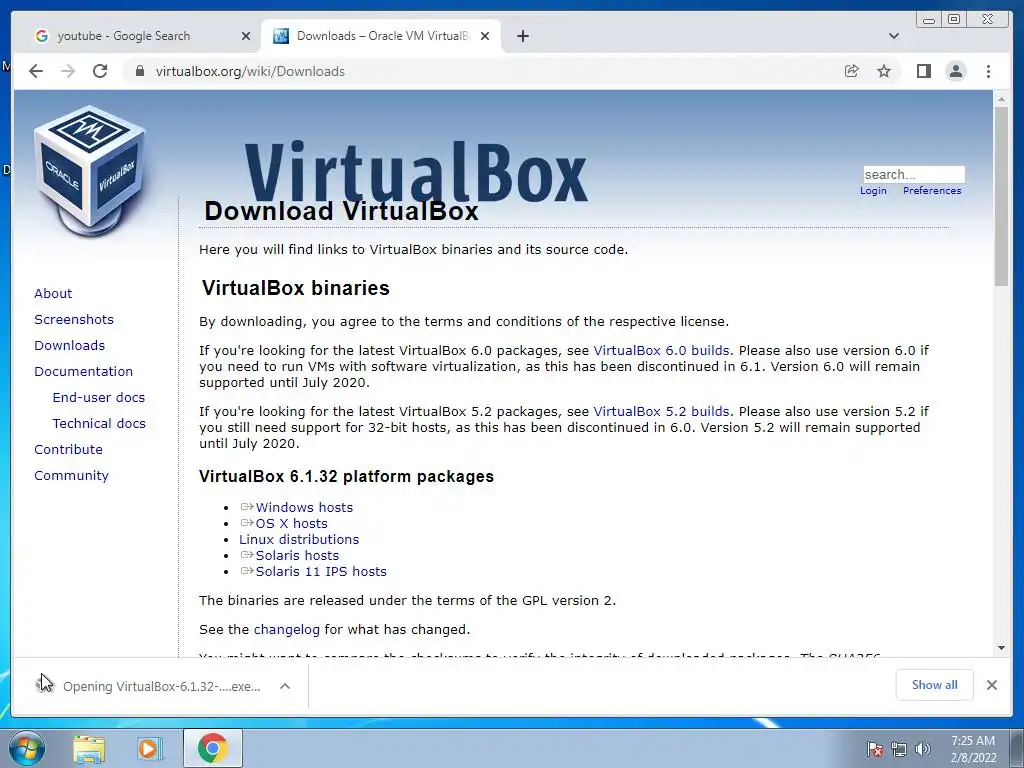Click the external link icon before Solaris hosts
The width and height of the screenshot is (1024, 768).
coord(247,555)
